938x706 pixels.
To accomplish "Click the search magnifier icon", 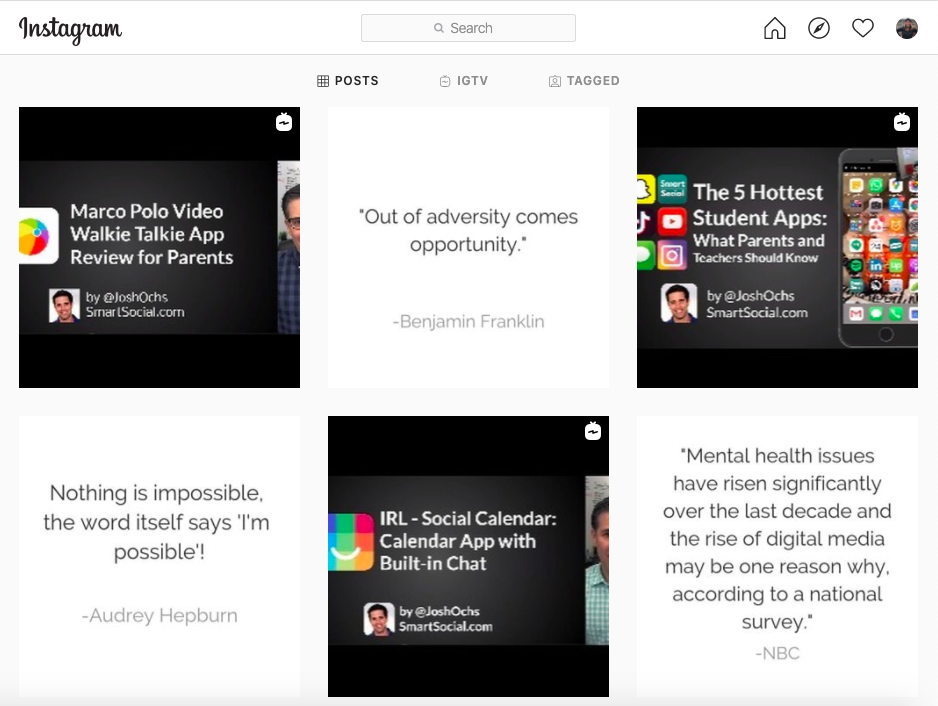I will pyautogui.click(x=439, y=28).
